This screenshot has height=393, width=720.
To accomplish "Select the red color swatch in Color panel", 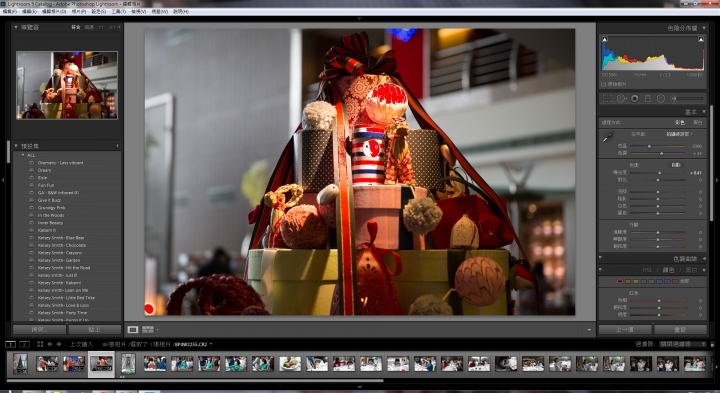I will coord(620,281).
